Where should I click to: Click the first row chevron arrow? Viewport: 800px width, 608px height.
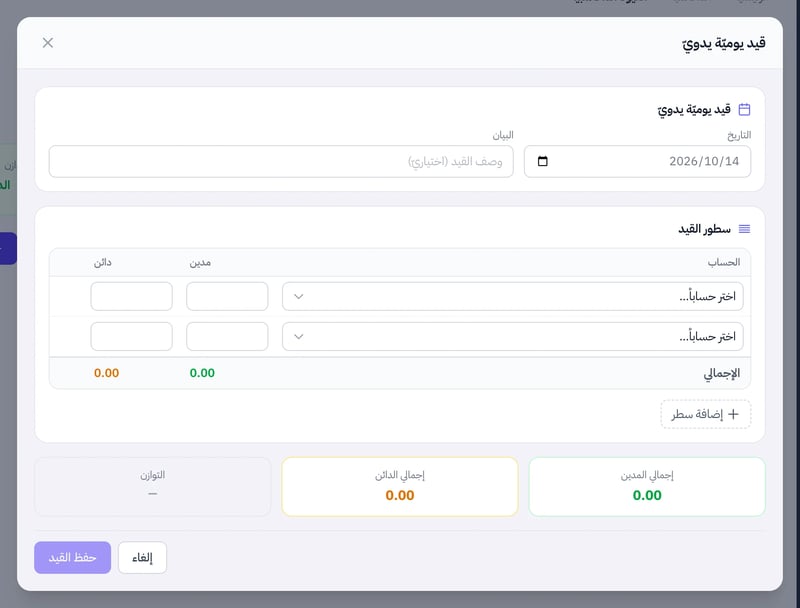(x=299, y=296)
